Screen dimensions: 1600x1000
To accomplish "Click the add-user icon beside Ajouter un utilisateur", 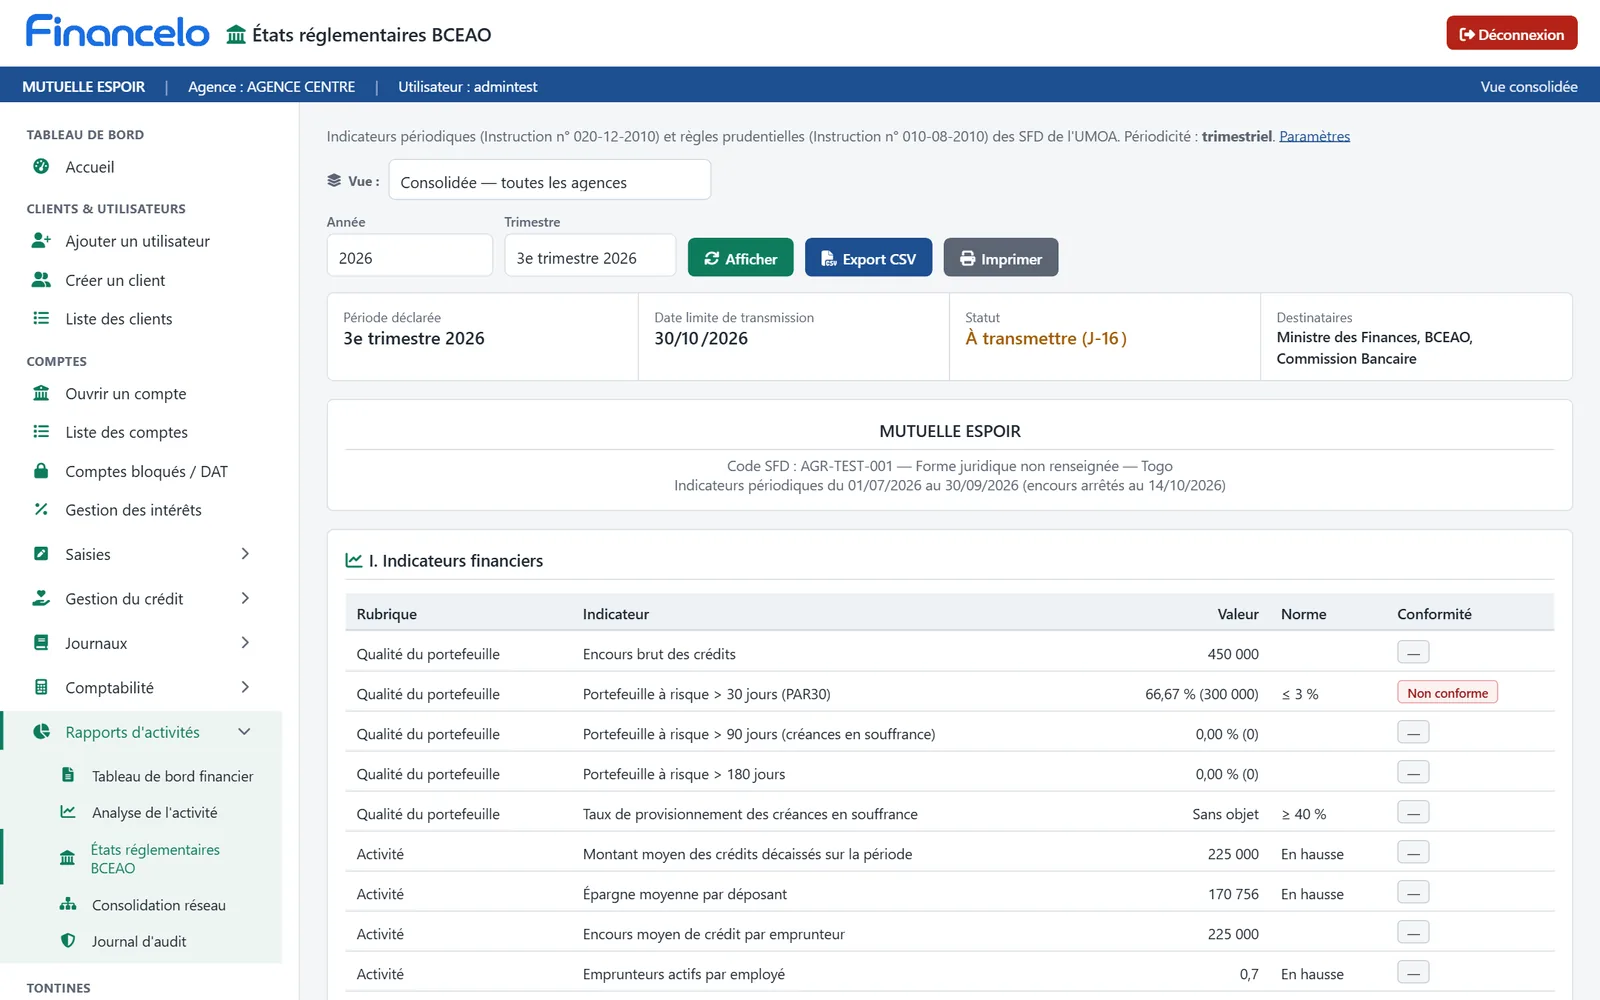I will tap(41, 241).
